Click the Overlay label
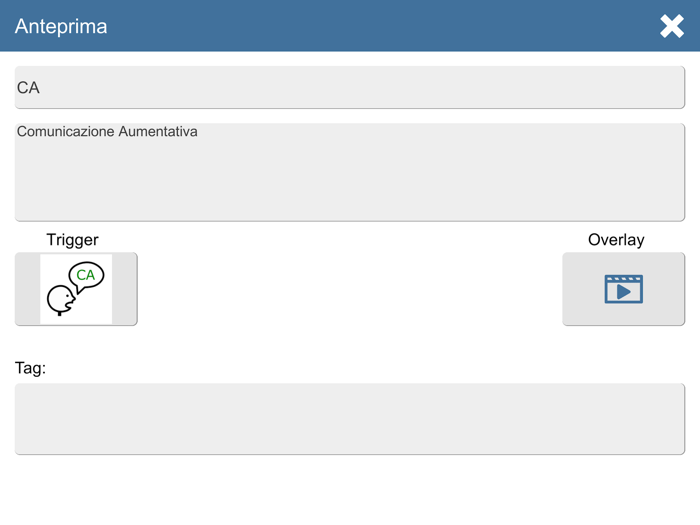The image size is (700, 525). click(x=616, y=240)
